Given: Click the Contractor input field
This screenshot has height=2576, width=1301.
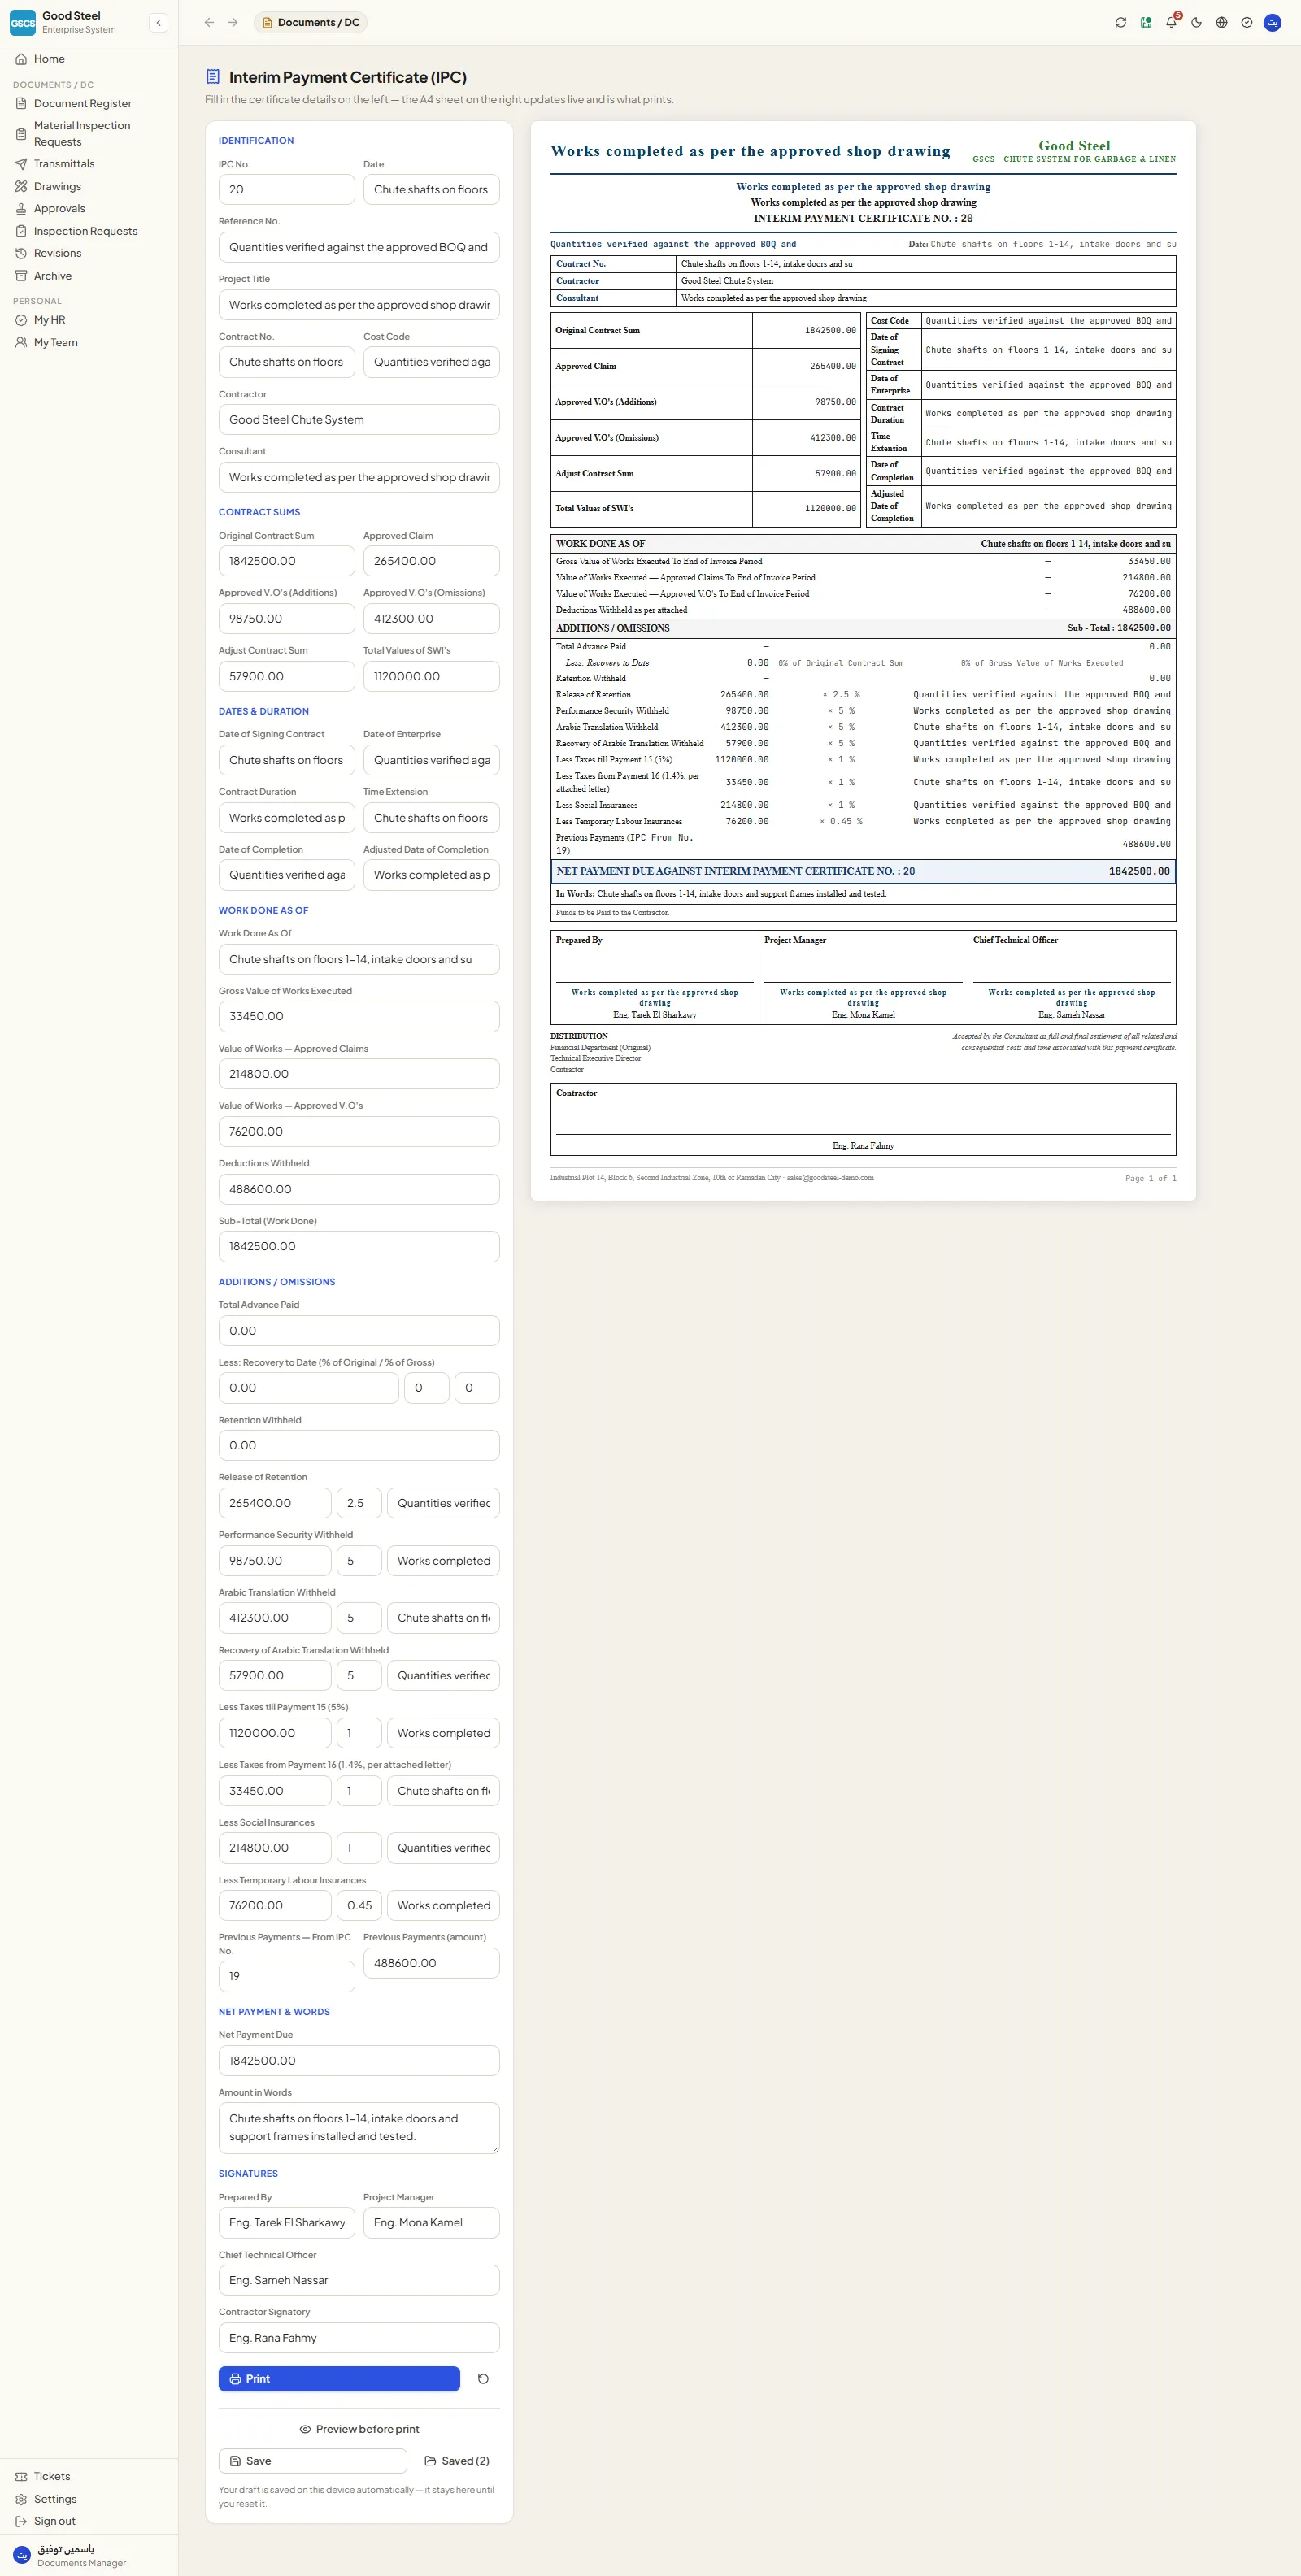Looking at the screenshot, I should click(x=359, y=420).
